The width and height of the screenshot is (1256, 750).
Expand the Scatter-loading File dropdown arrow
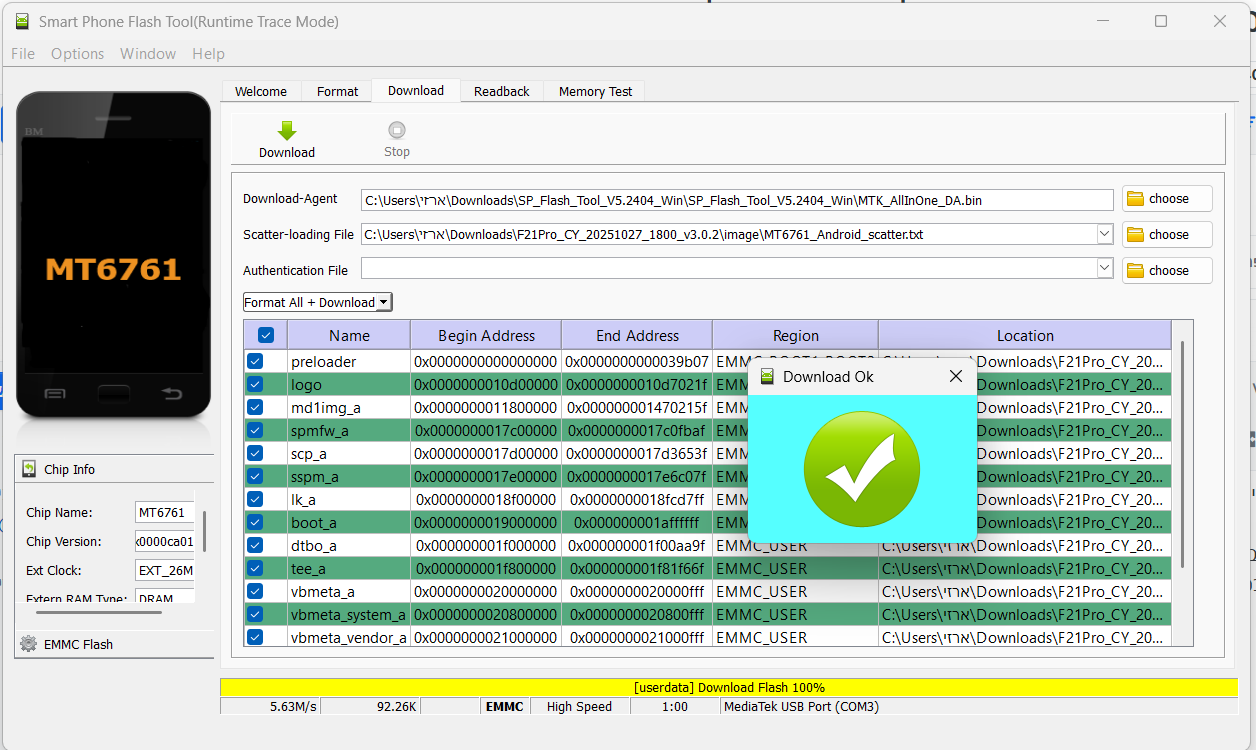1104,234
